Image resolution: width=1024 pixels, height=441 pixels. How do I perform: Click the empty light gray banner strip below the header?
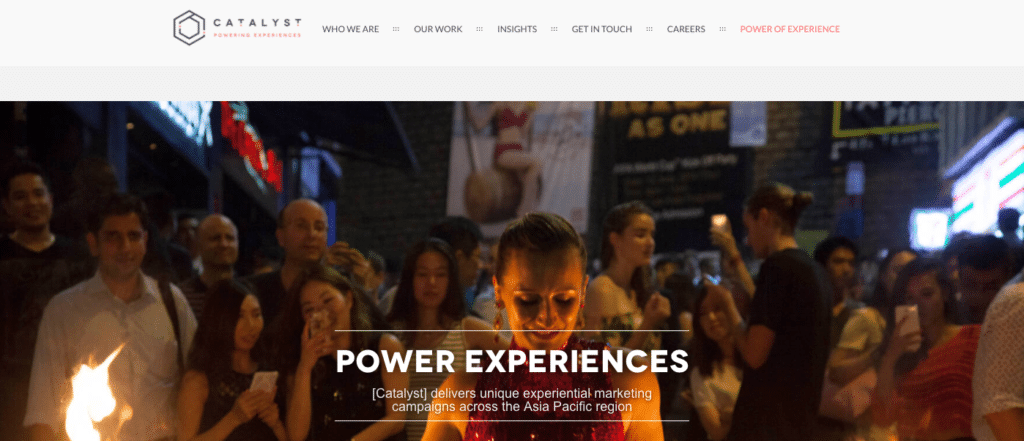click(x=512, y=83)
